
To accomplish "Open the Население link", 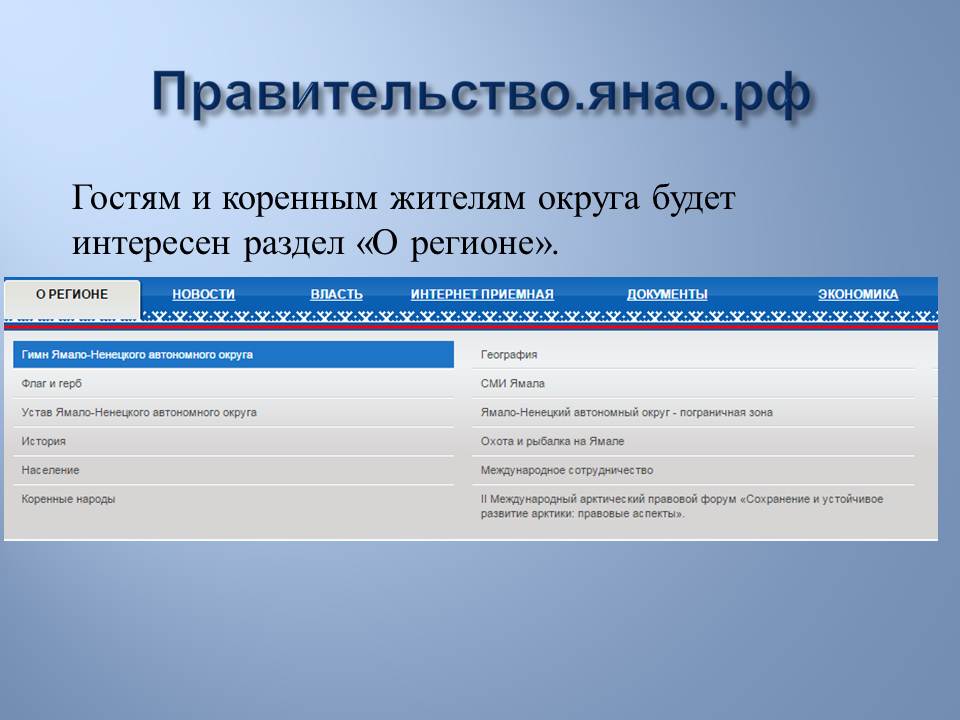I will tap(50, 470).
